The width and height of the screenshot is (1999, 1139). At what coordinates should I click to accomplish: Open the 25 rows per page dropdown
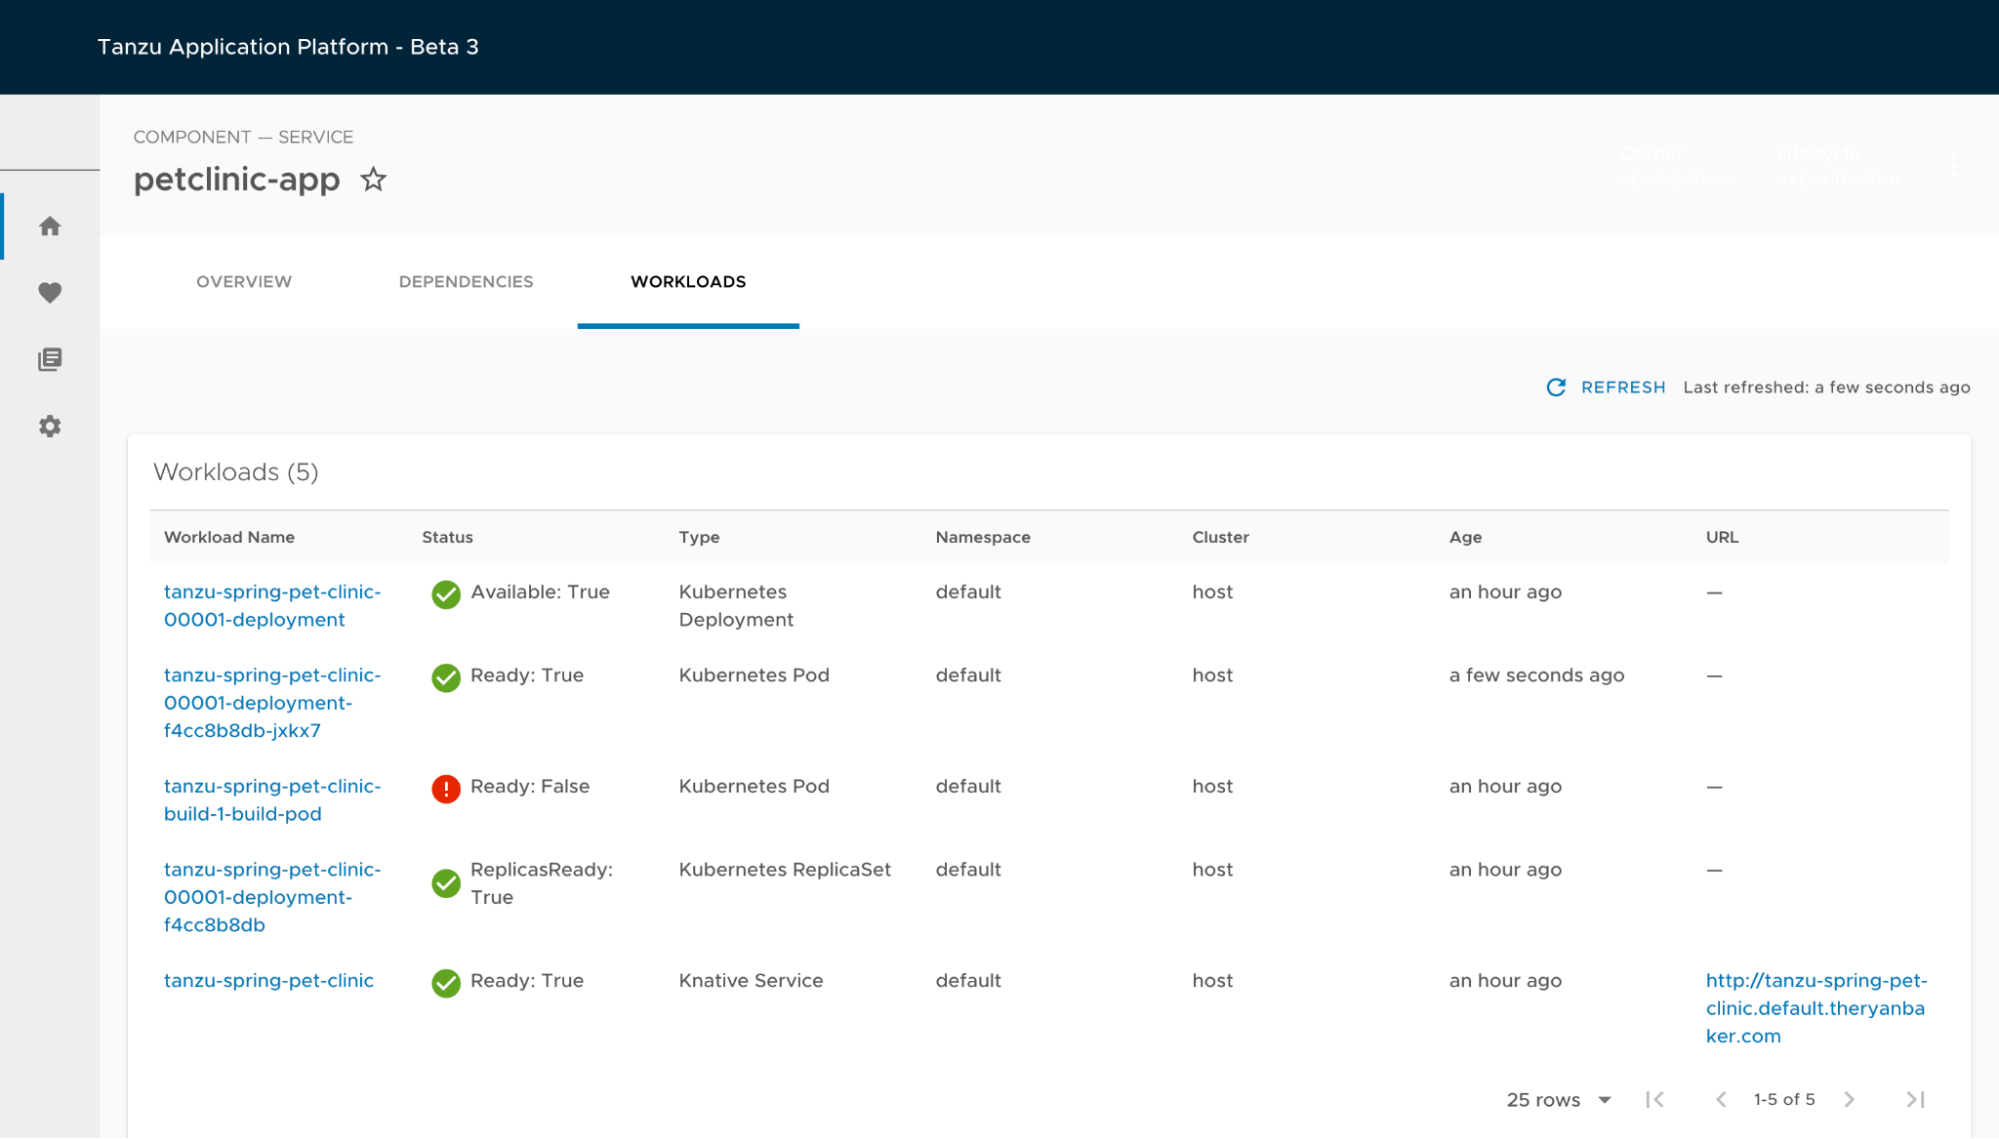coord(1559,1100)
